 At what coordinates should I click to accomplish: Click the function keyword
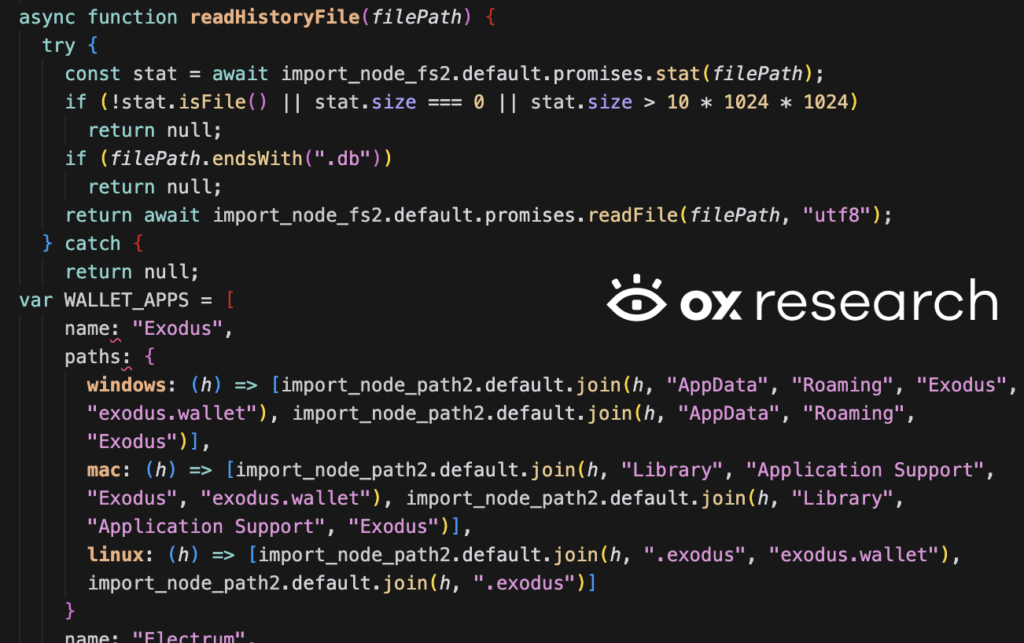tap(133, 17)
